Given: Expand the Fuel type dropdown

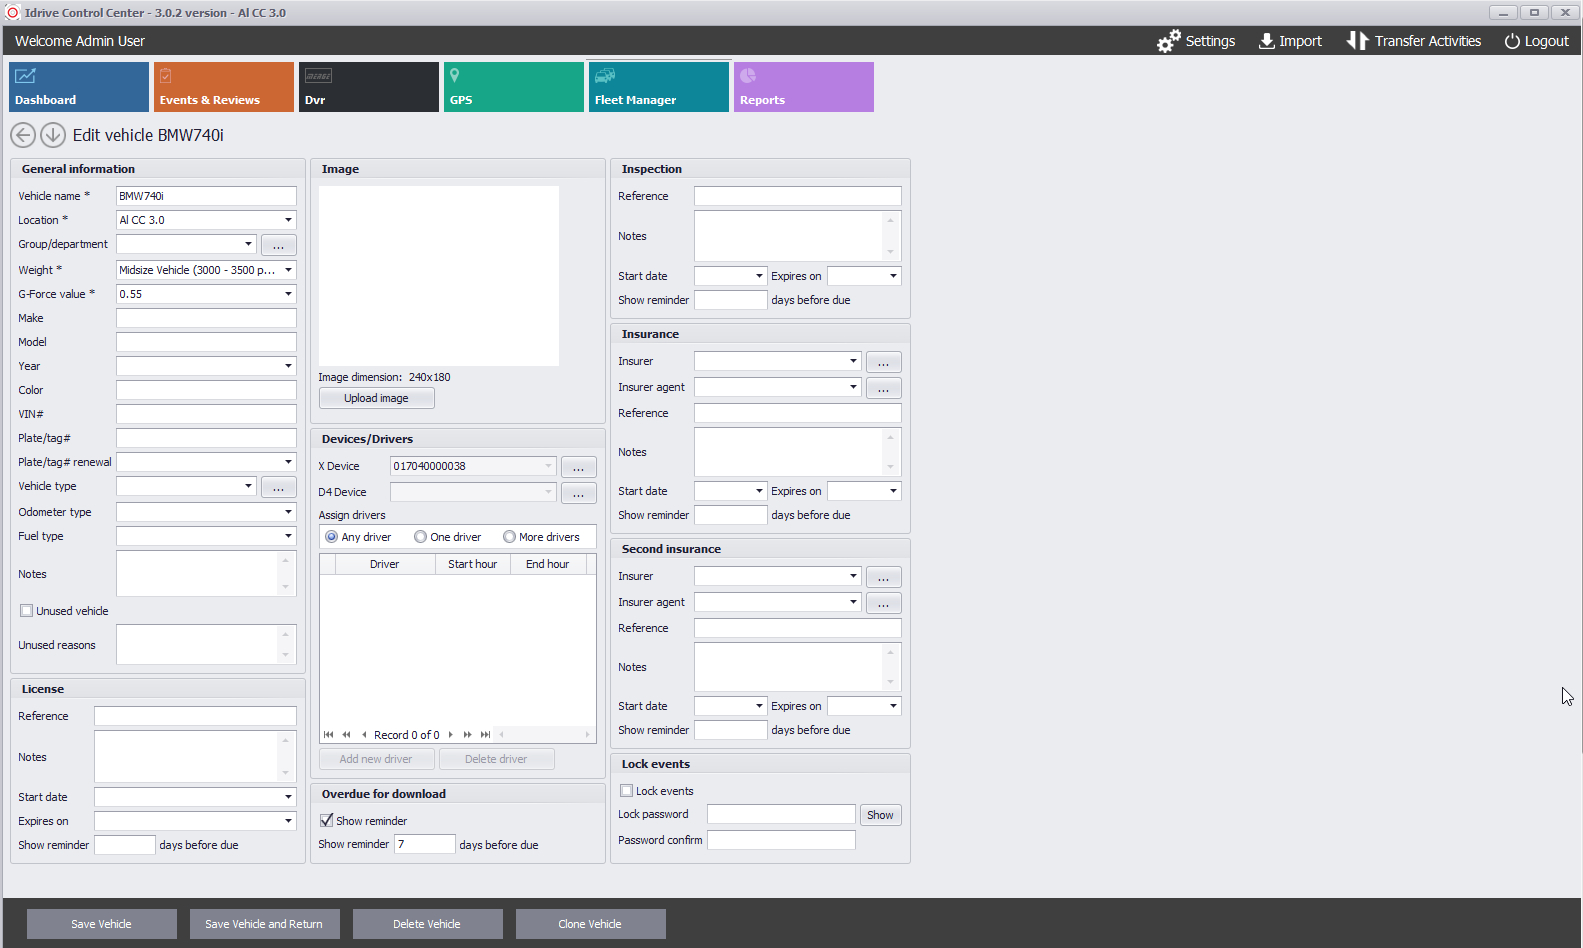Looking at the screenshot, I should (x=288, y=536).
